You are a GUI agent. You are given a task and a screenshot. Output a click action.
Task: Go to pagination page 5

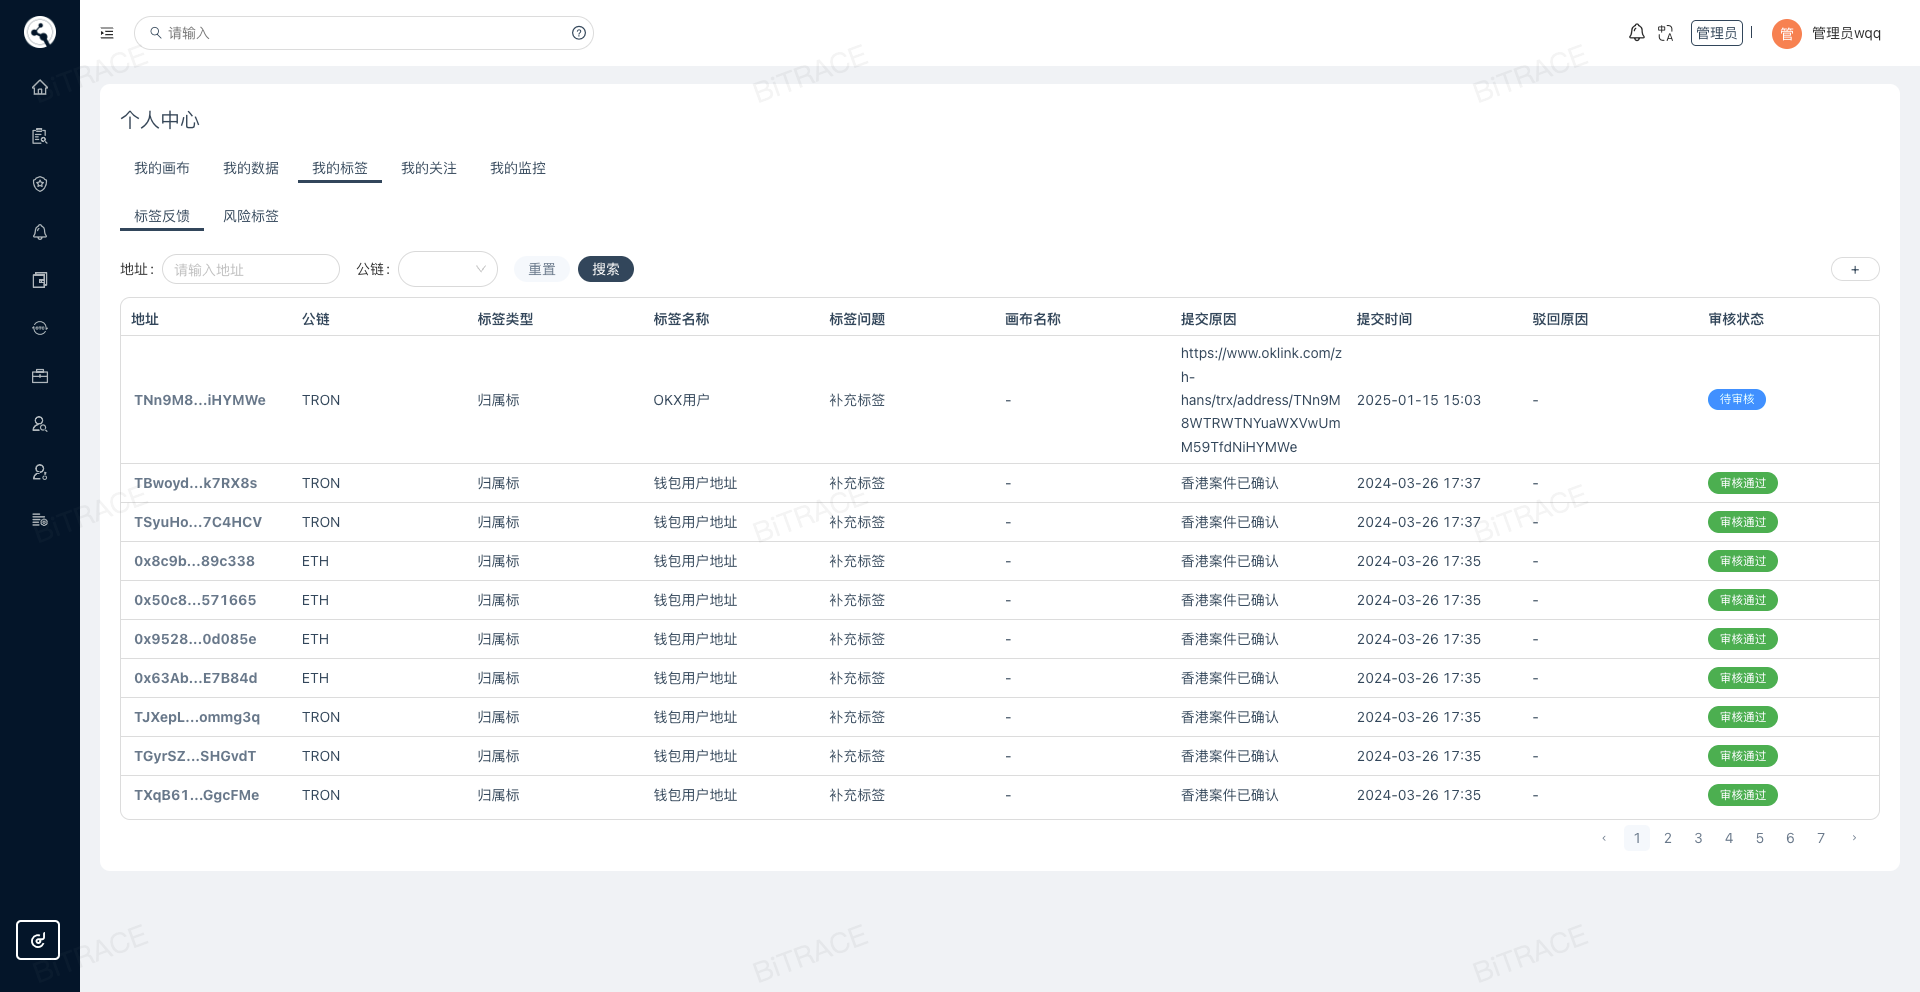1760,838
